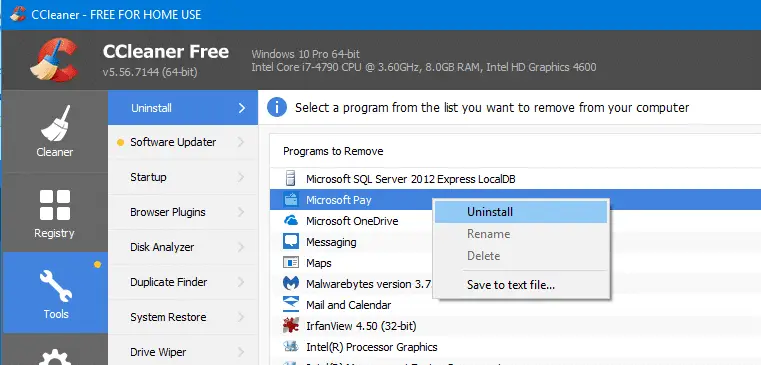
Task: Click the small CCleaner title bar icon
Action: pyautogui.click(x=17, y=14)
